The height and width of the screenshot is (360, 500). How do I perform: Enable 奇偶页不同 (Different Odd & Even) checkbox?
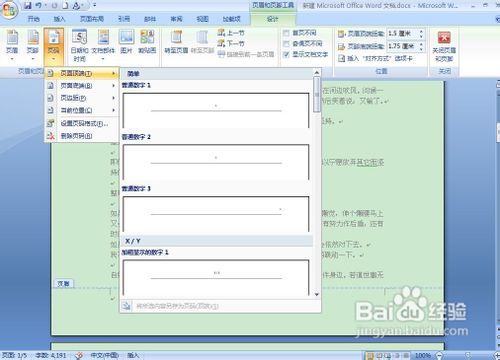click(286, 44)
